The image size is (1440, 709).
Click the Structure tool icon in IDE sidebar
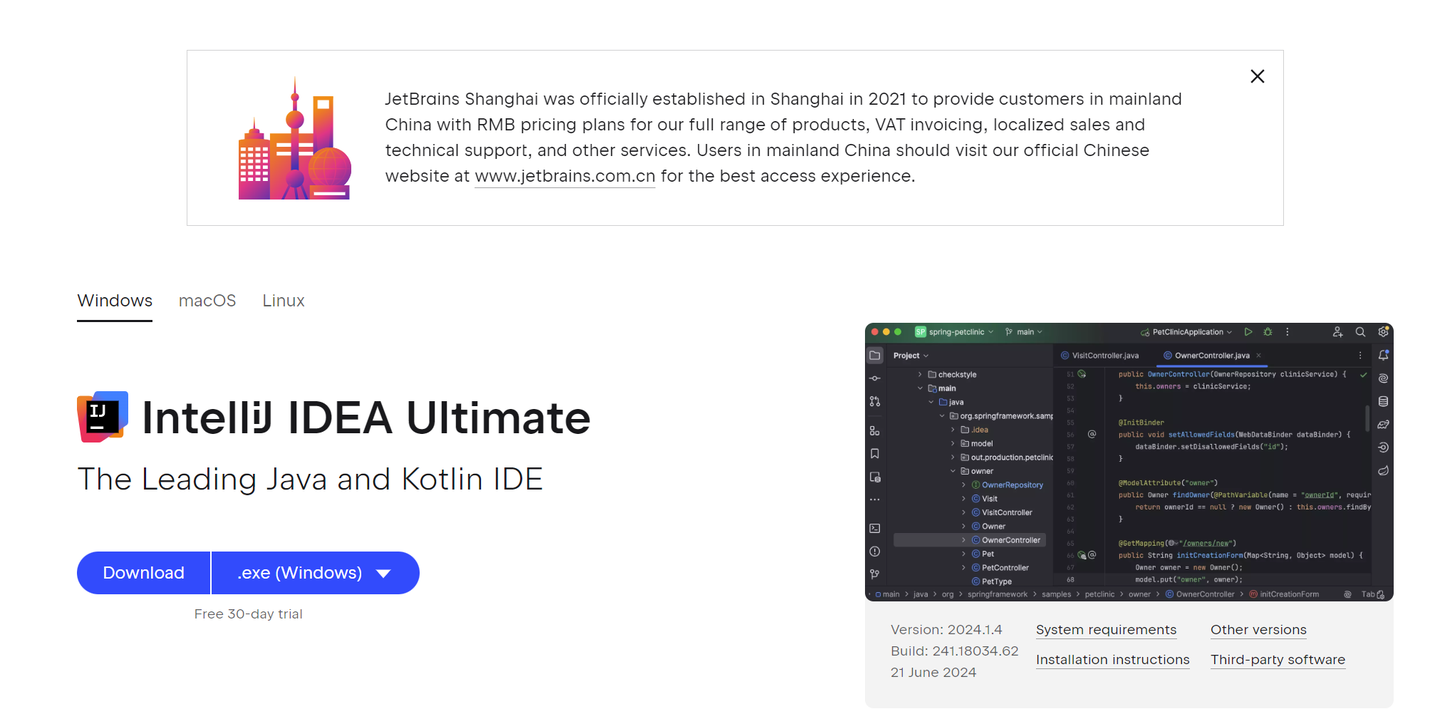tap(874, 431)
